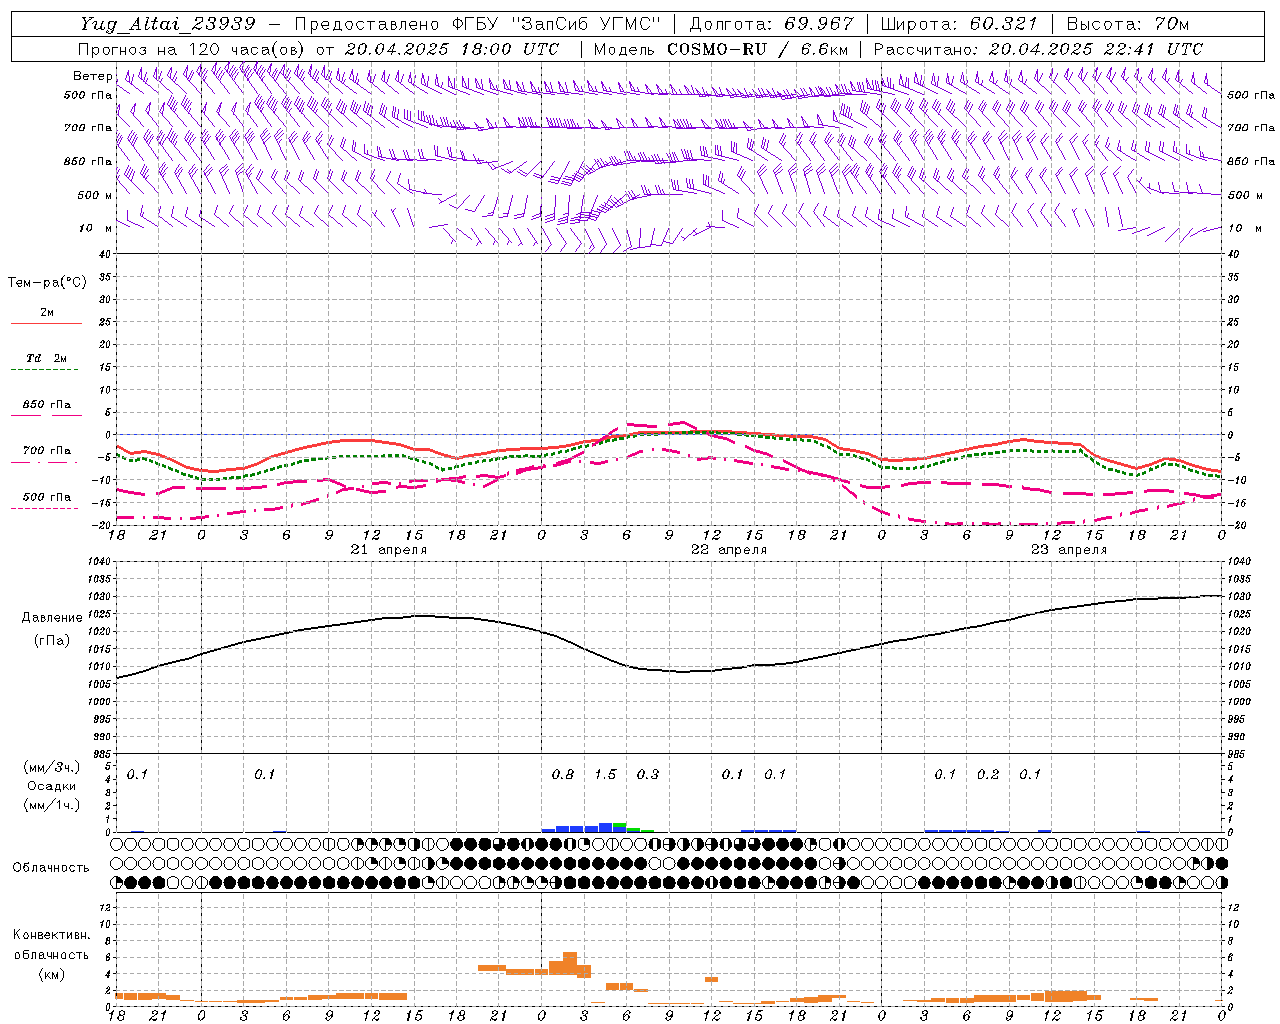Click the 0.2 precipitation amount
1280x1024 pixels.
point(988,775)
